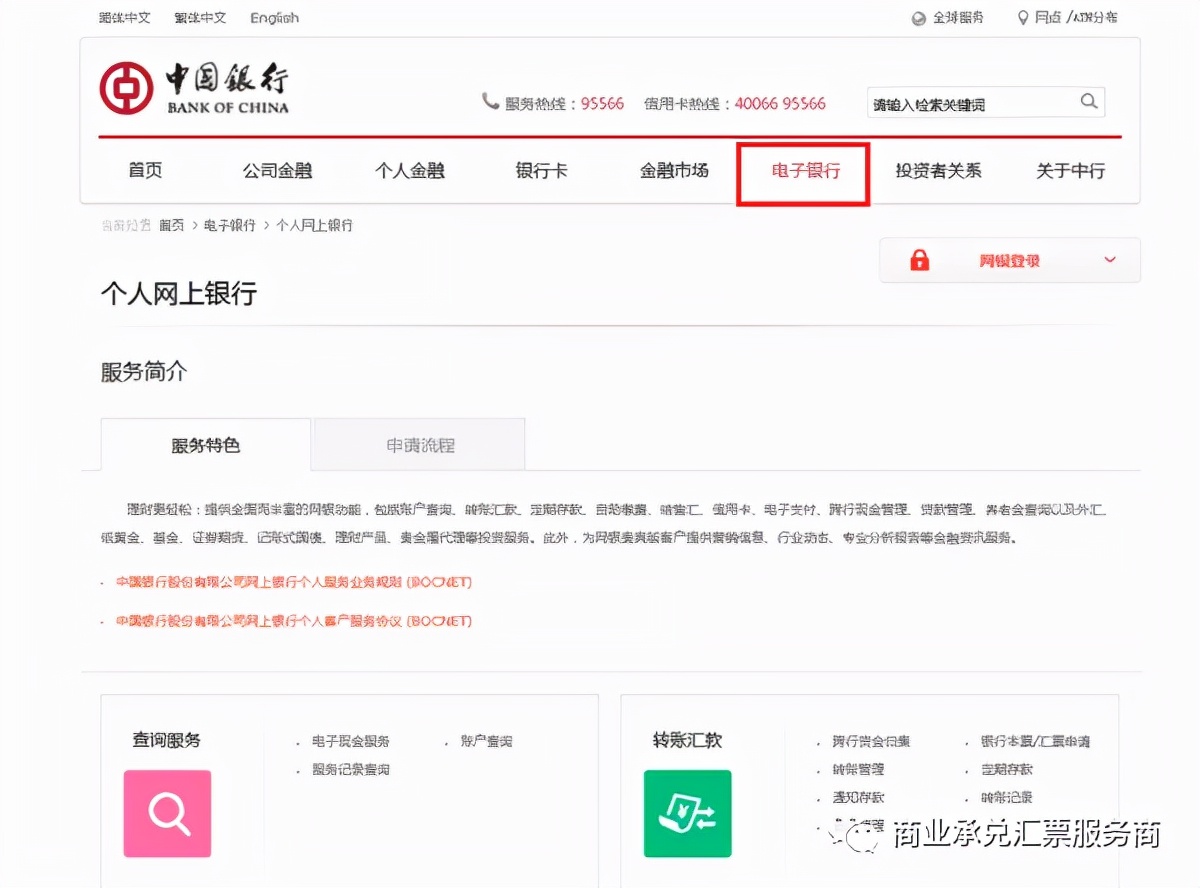
Task: Click the phone icon beside 服务热线
Action: point(489,102)
